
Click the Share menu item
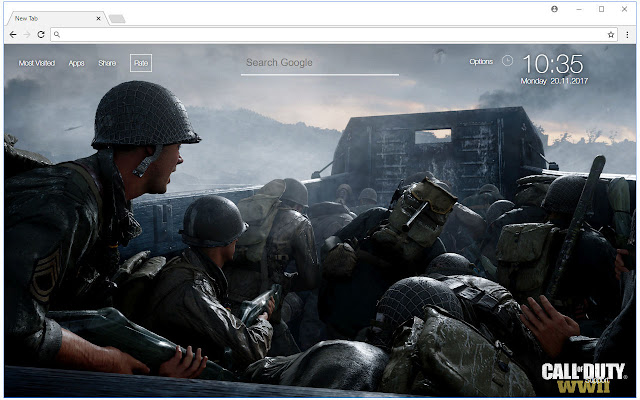[107, 63]
